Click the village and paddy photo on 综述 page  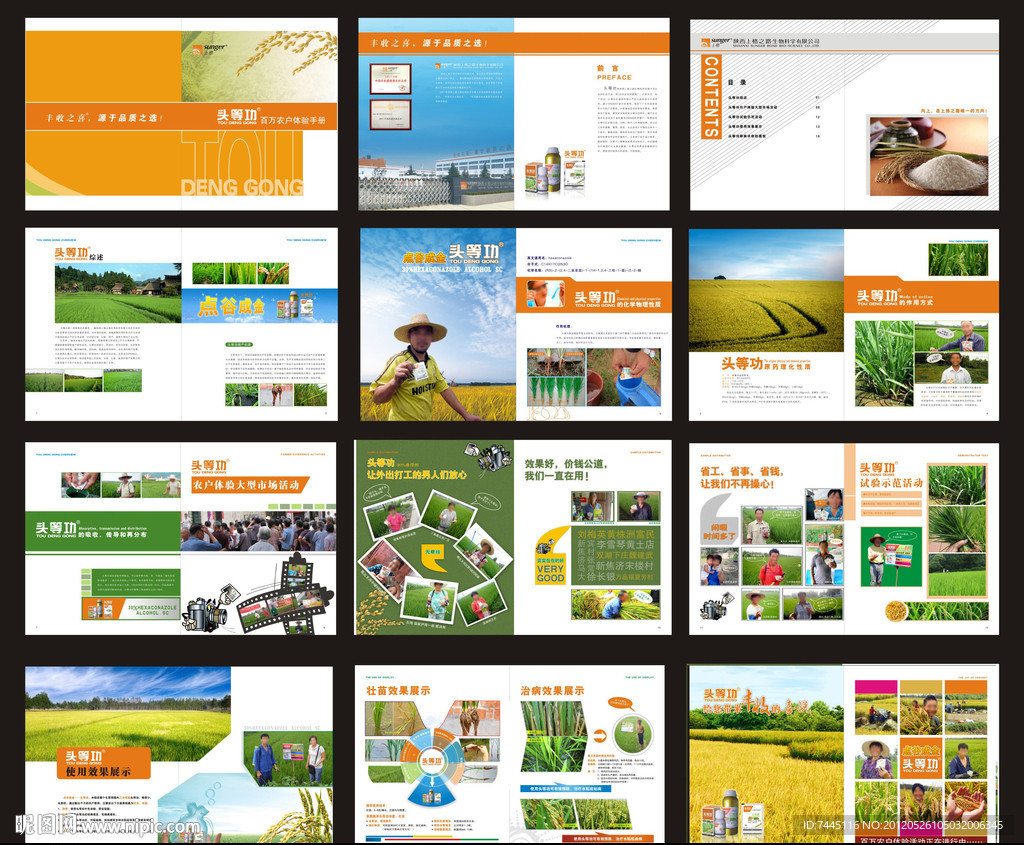coord(118,293)
